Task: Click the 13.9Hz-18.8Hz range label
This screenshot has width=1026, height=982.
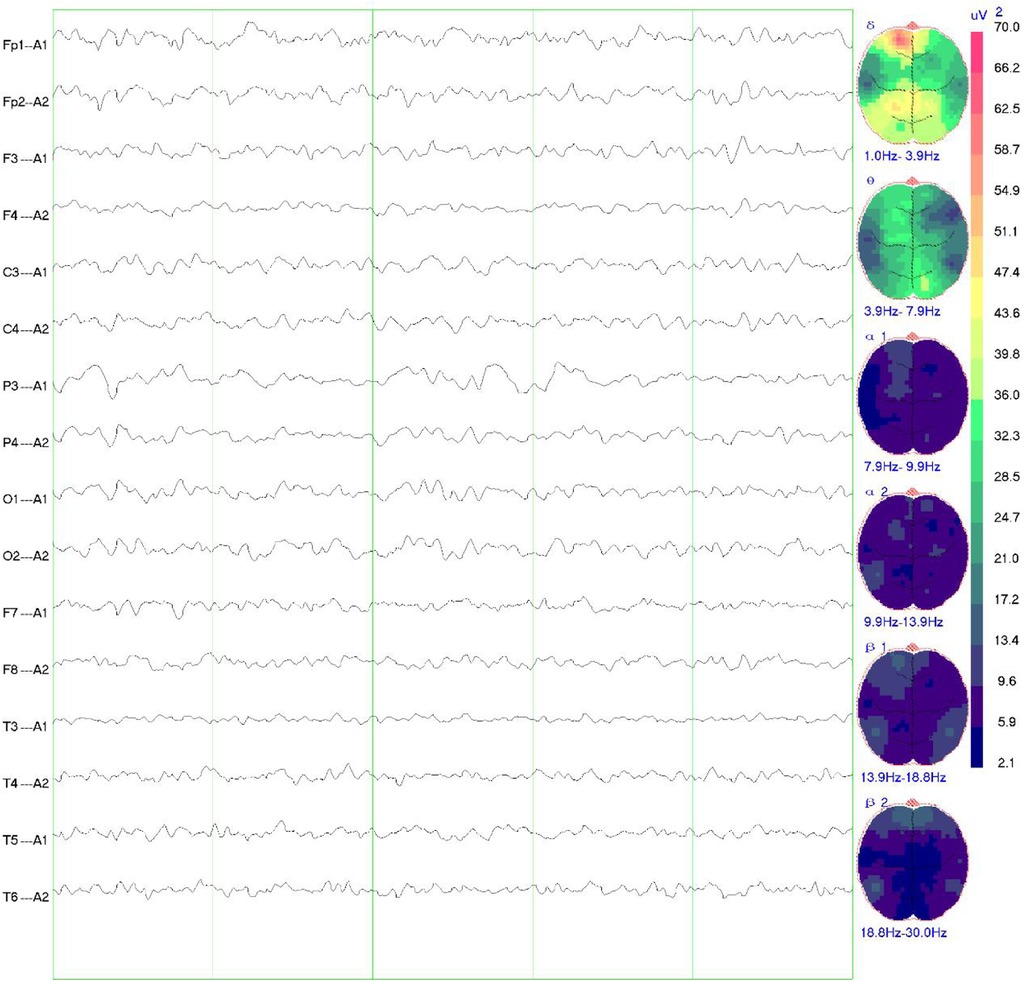Action: (x=904, y=777)
